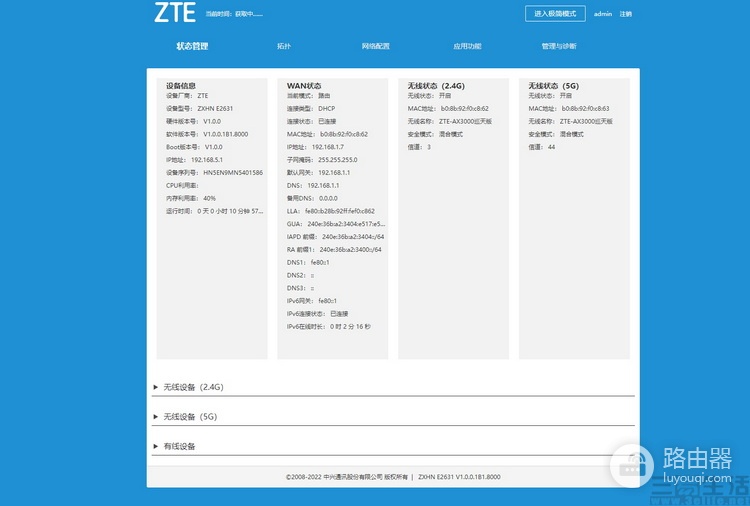Click the 无线状态 (5G) panel heading
Viewport: 750px width, 506px height.
point(553,86)
